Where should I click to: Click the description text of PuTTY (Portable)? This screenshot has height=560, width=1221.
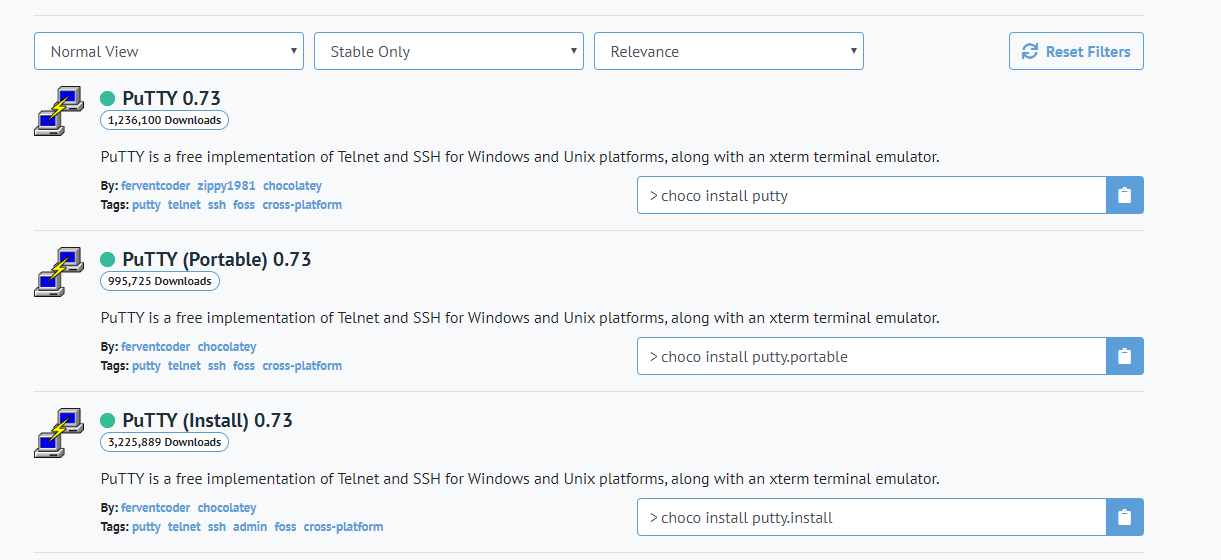[520, 318]
